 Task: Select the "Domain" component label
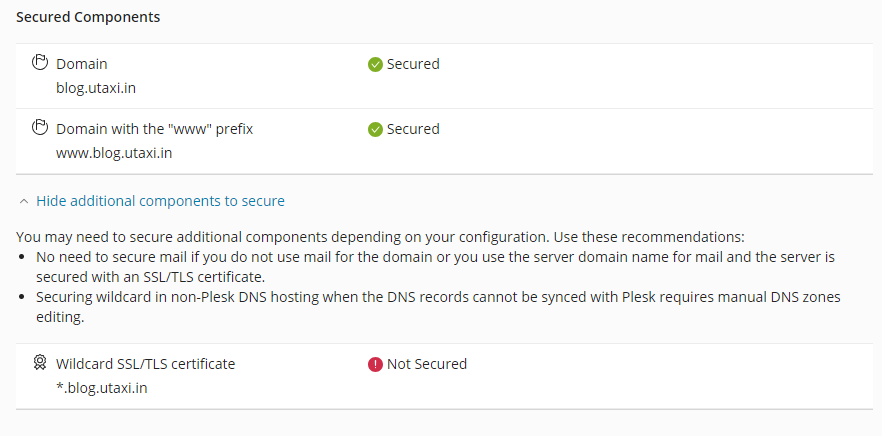click(81, 64)
